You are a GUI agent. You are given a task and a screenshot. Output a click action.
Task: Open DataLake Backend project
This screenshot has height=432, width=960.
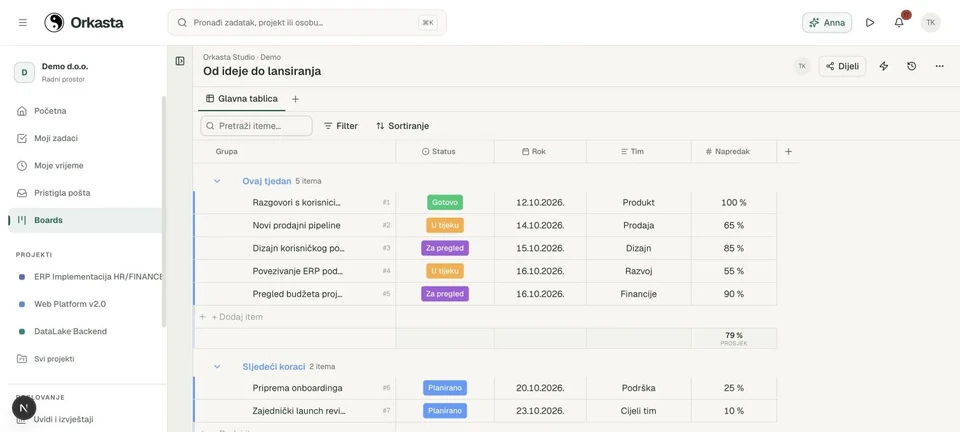point(85,331)
